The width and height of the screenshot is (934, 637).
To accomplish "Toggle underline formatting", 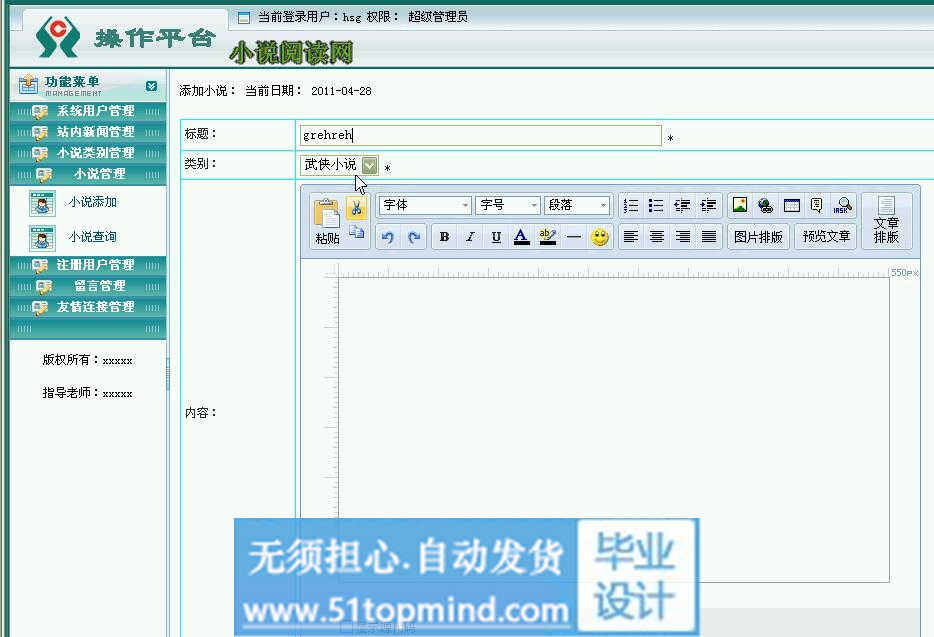I will (496, 237).
